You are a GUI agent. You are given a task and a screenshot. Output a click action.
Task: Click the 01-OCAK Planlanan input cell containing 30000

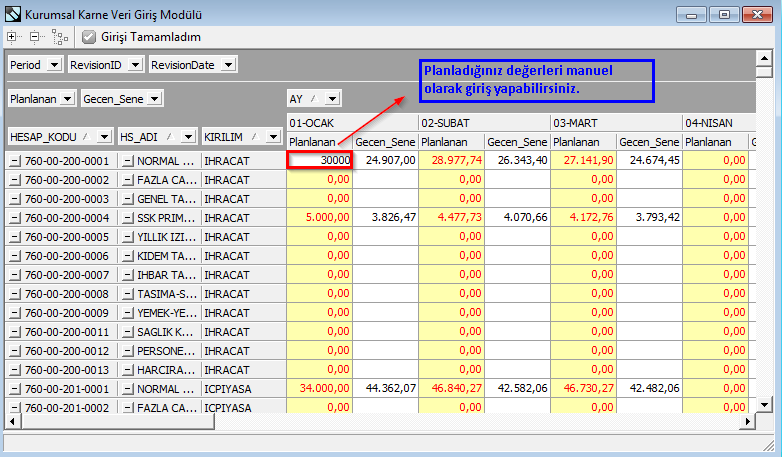(x=320, y=160)
